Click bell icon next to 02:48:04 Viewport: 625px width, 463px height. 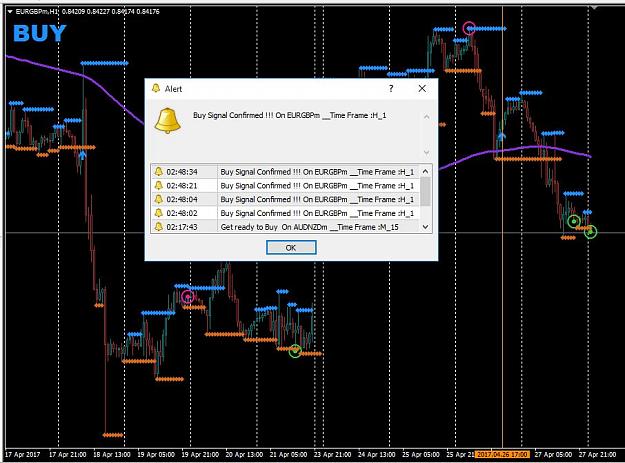click(159, 199)
